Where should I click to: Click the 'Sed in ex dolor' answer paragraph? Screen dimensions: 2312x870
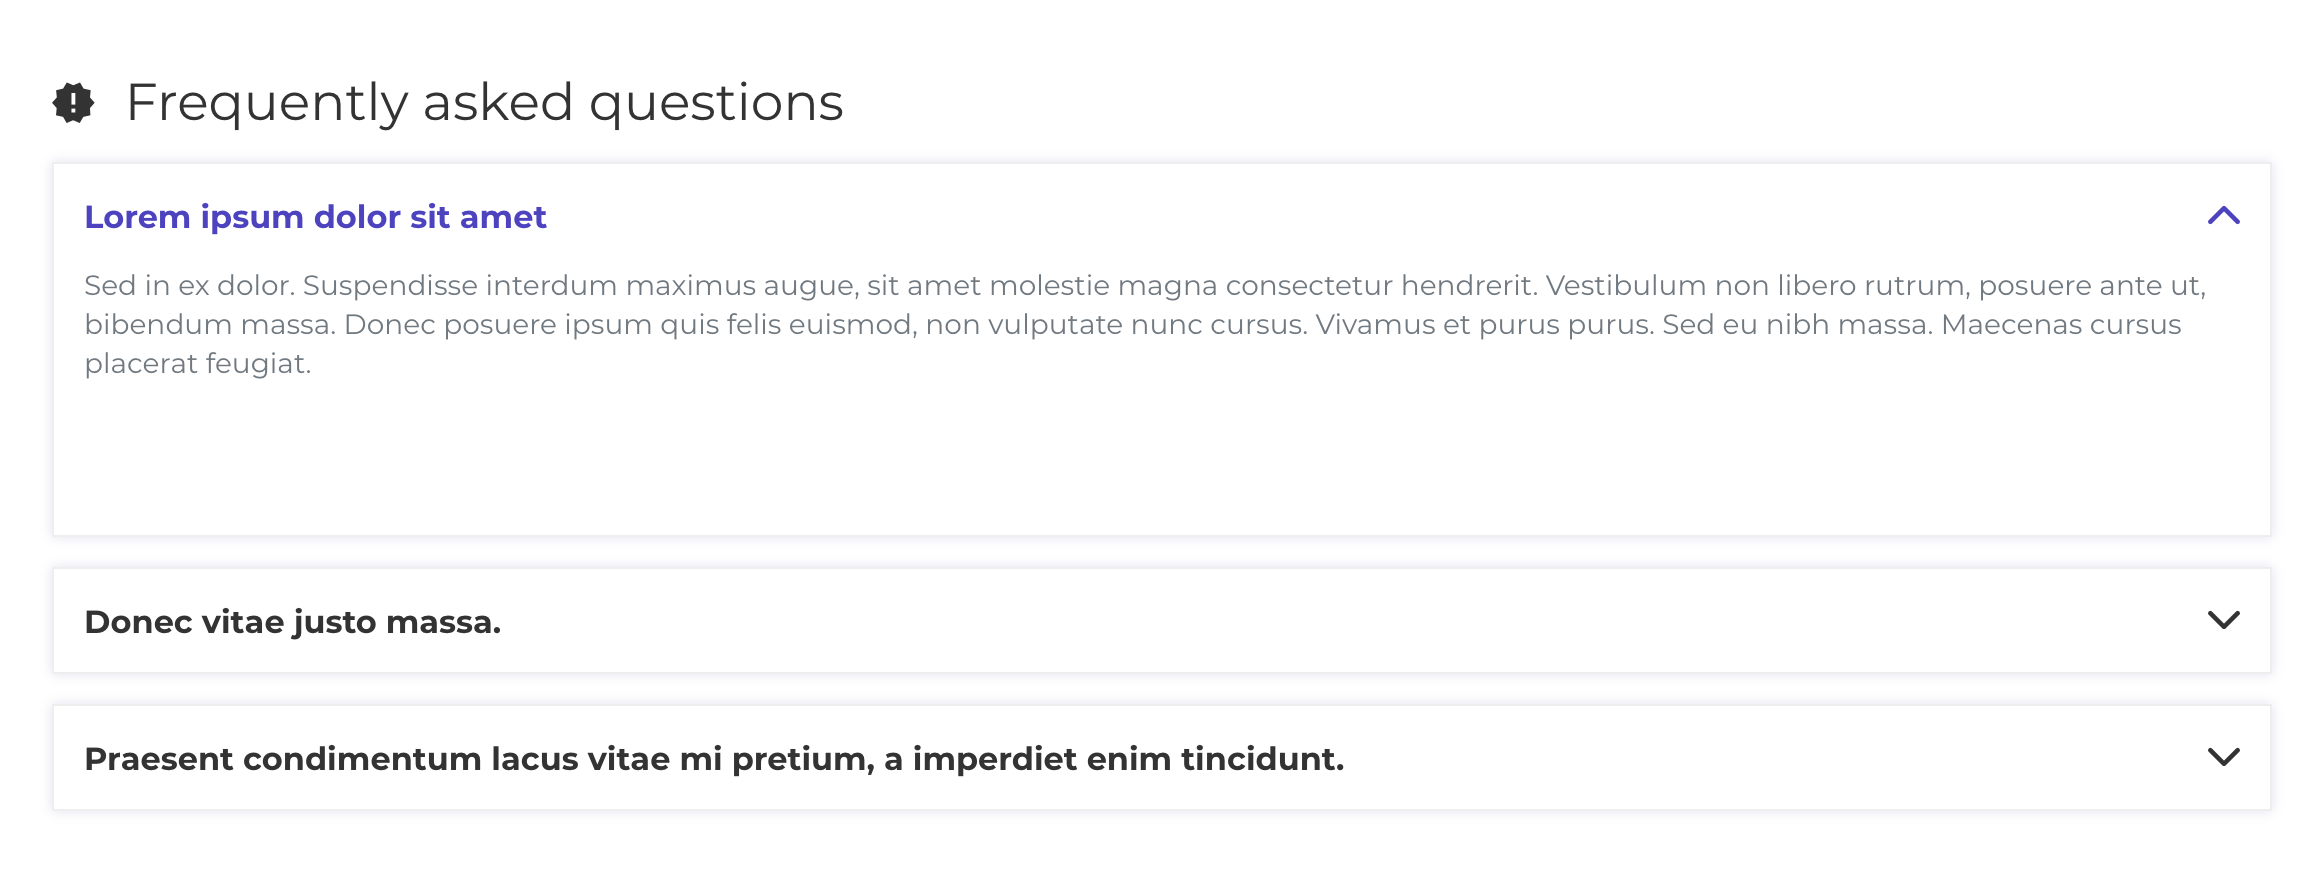[x=1145, y=325]
